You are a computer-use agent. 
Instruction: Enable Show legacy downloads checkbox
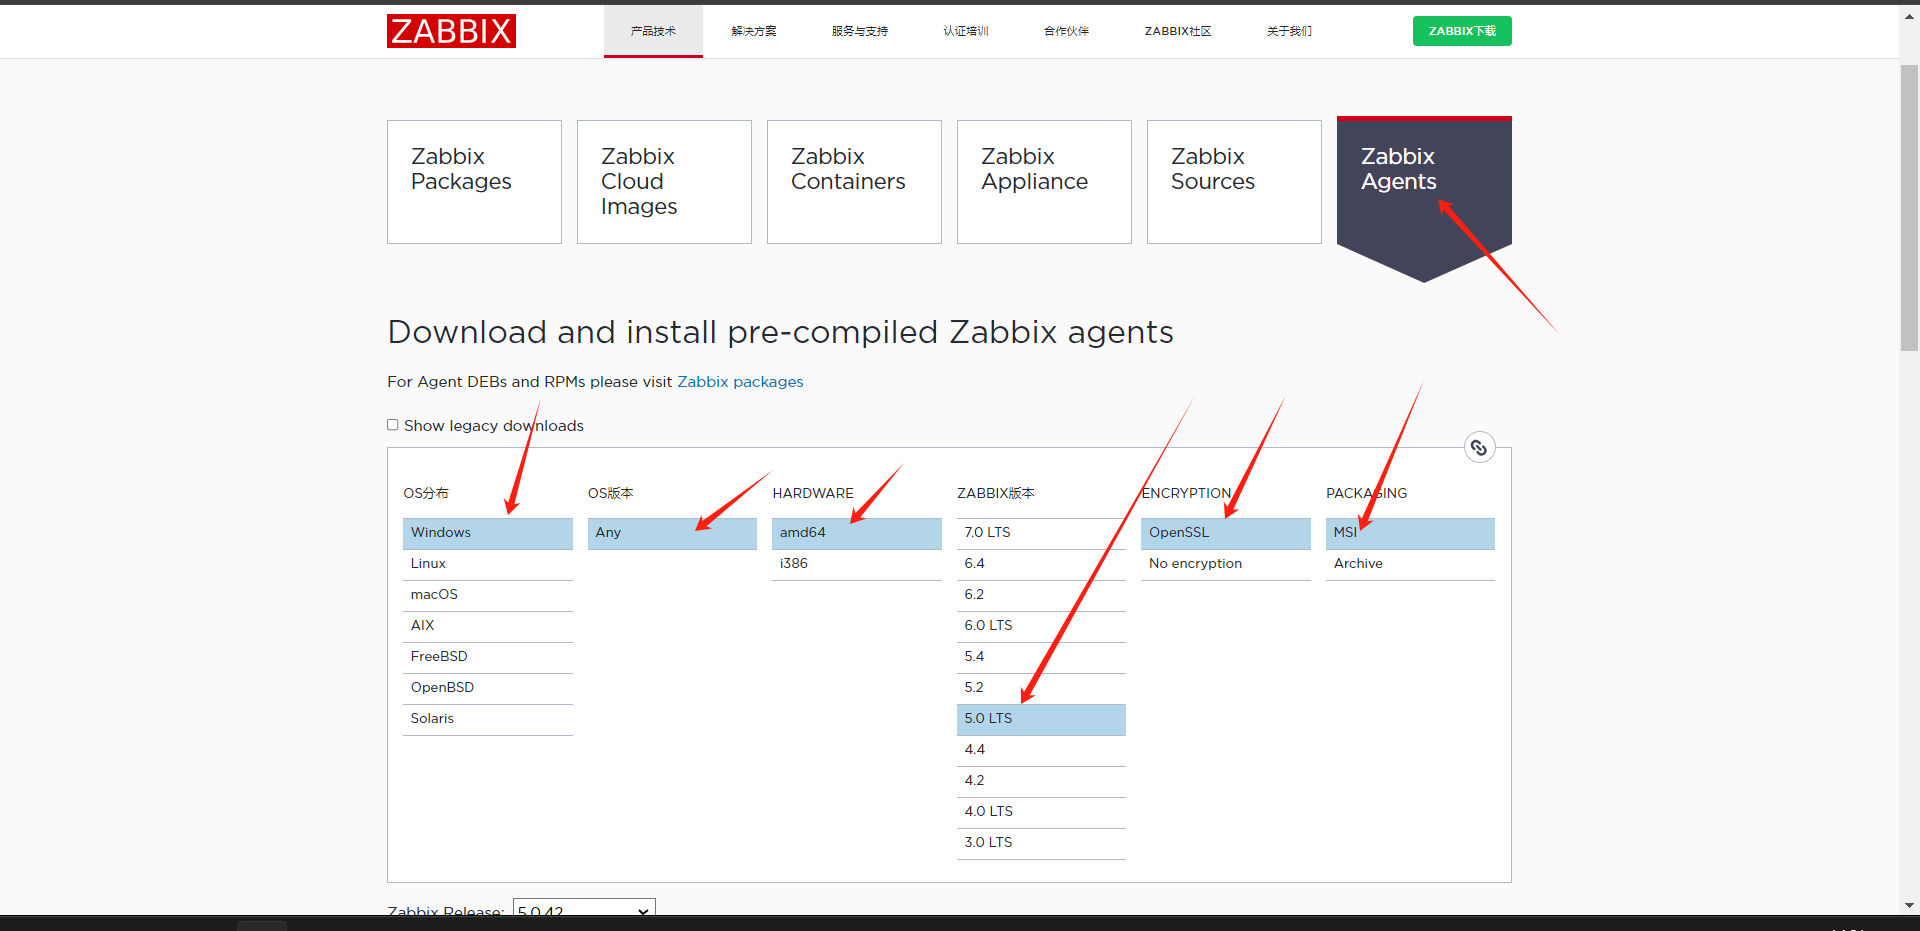(x=393, y=425)
